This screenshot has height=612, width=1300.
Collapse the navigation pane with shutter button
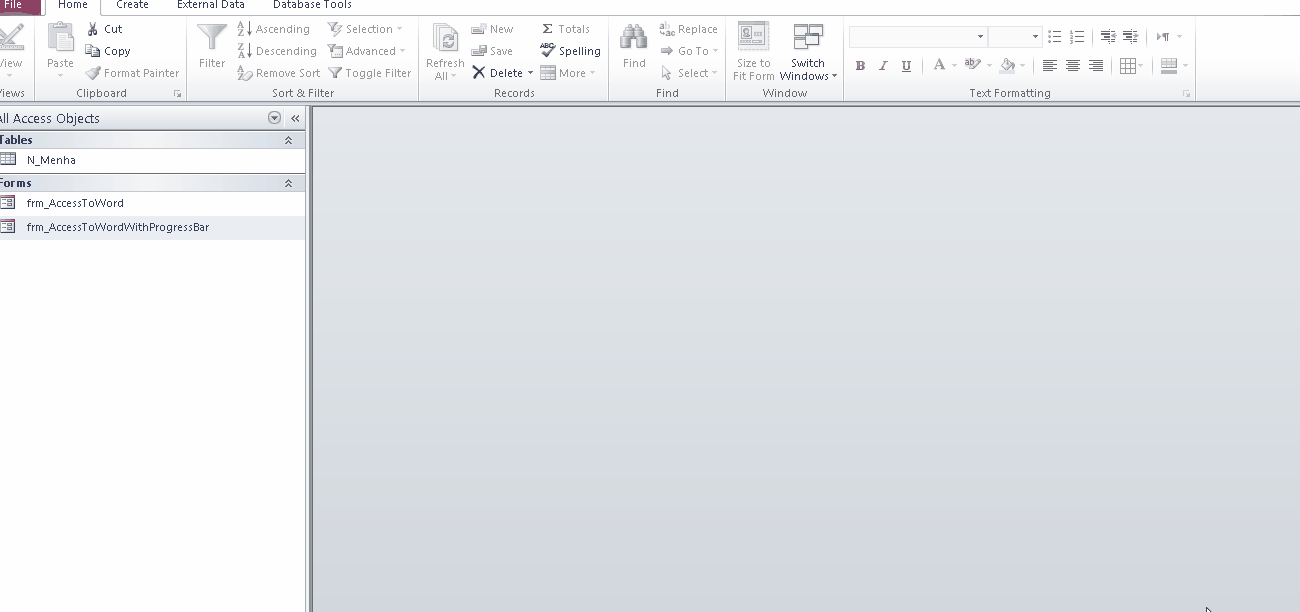[295, 118]
